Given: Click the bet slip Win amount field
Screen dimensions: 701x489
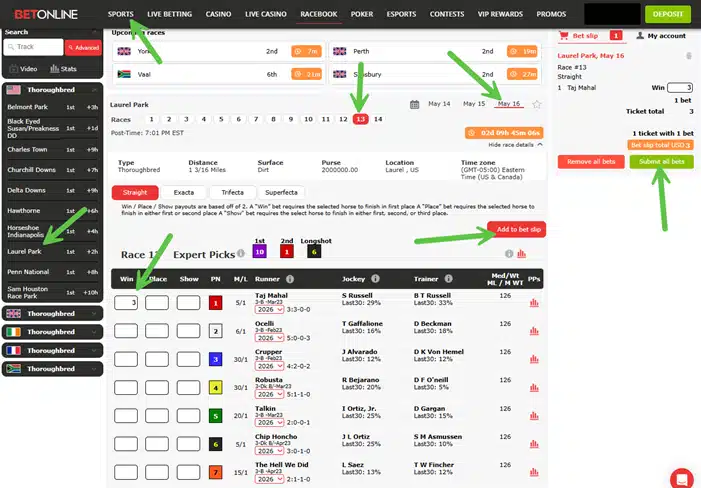Looking at the screenshot, I should coord(680,88).
